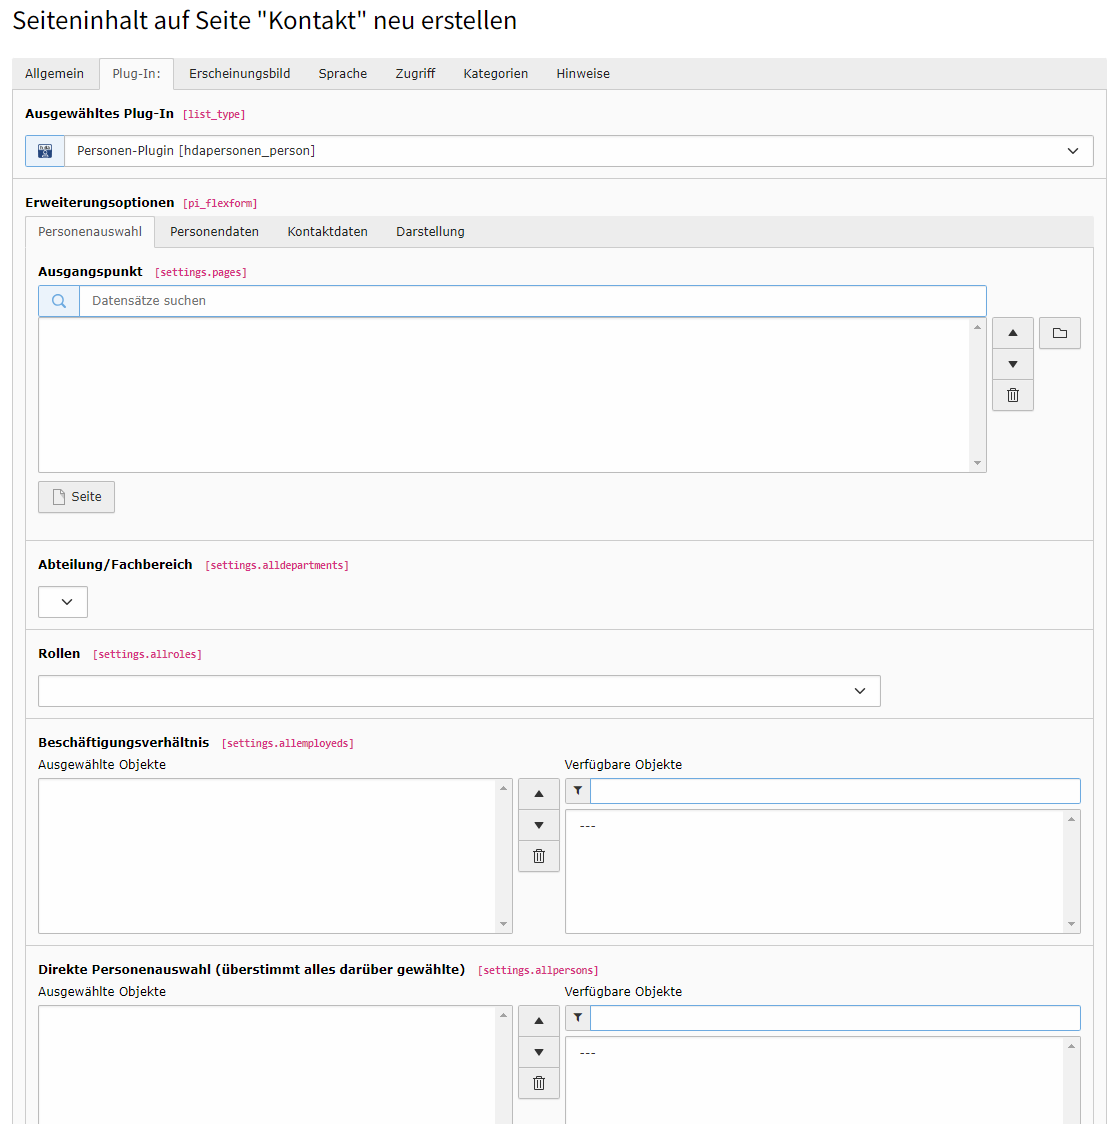Open the Zugriff tab
This screenshot has height=1124, width=1109.
coord(415,74)
